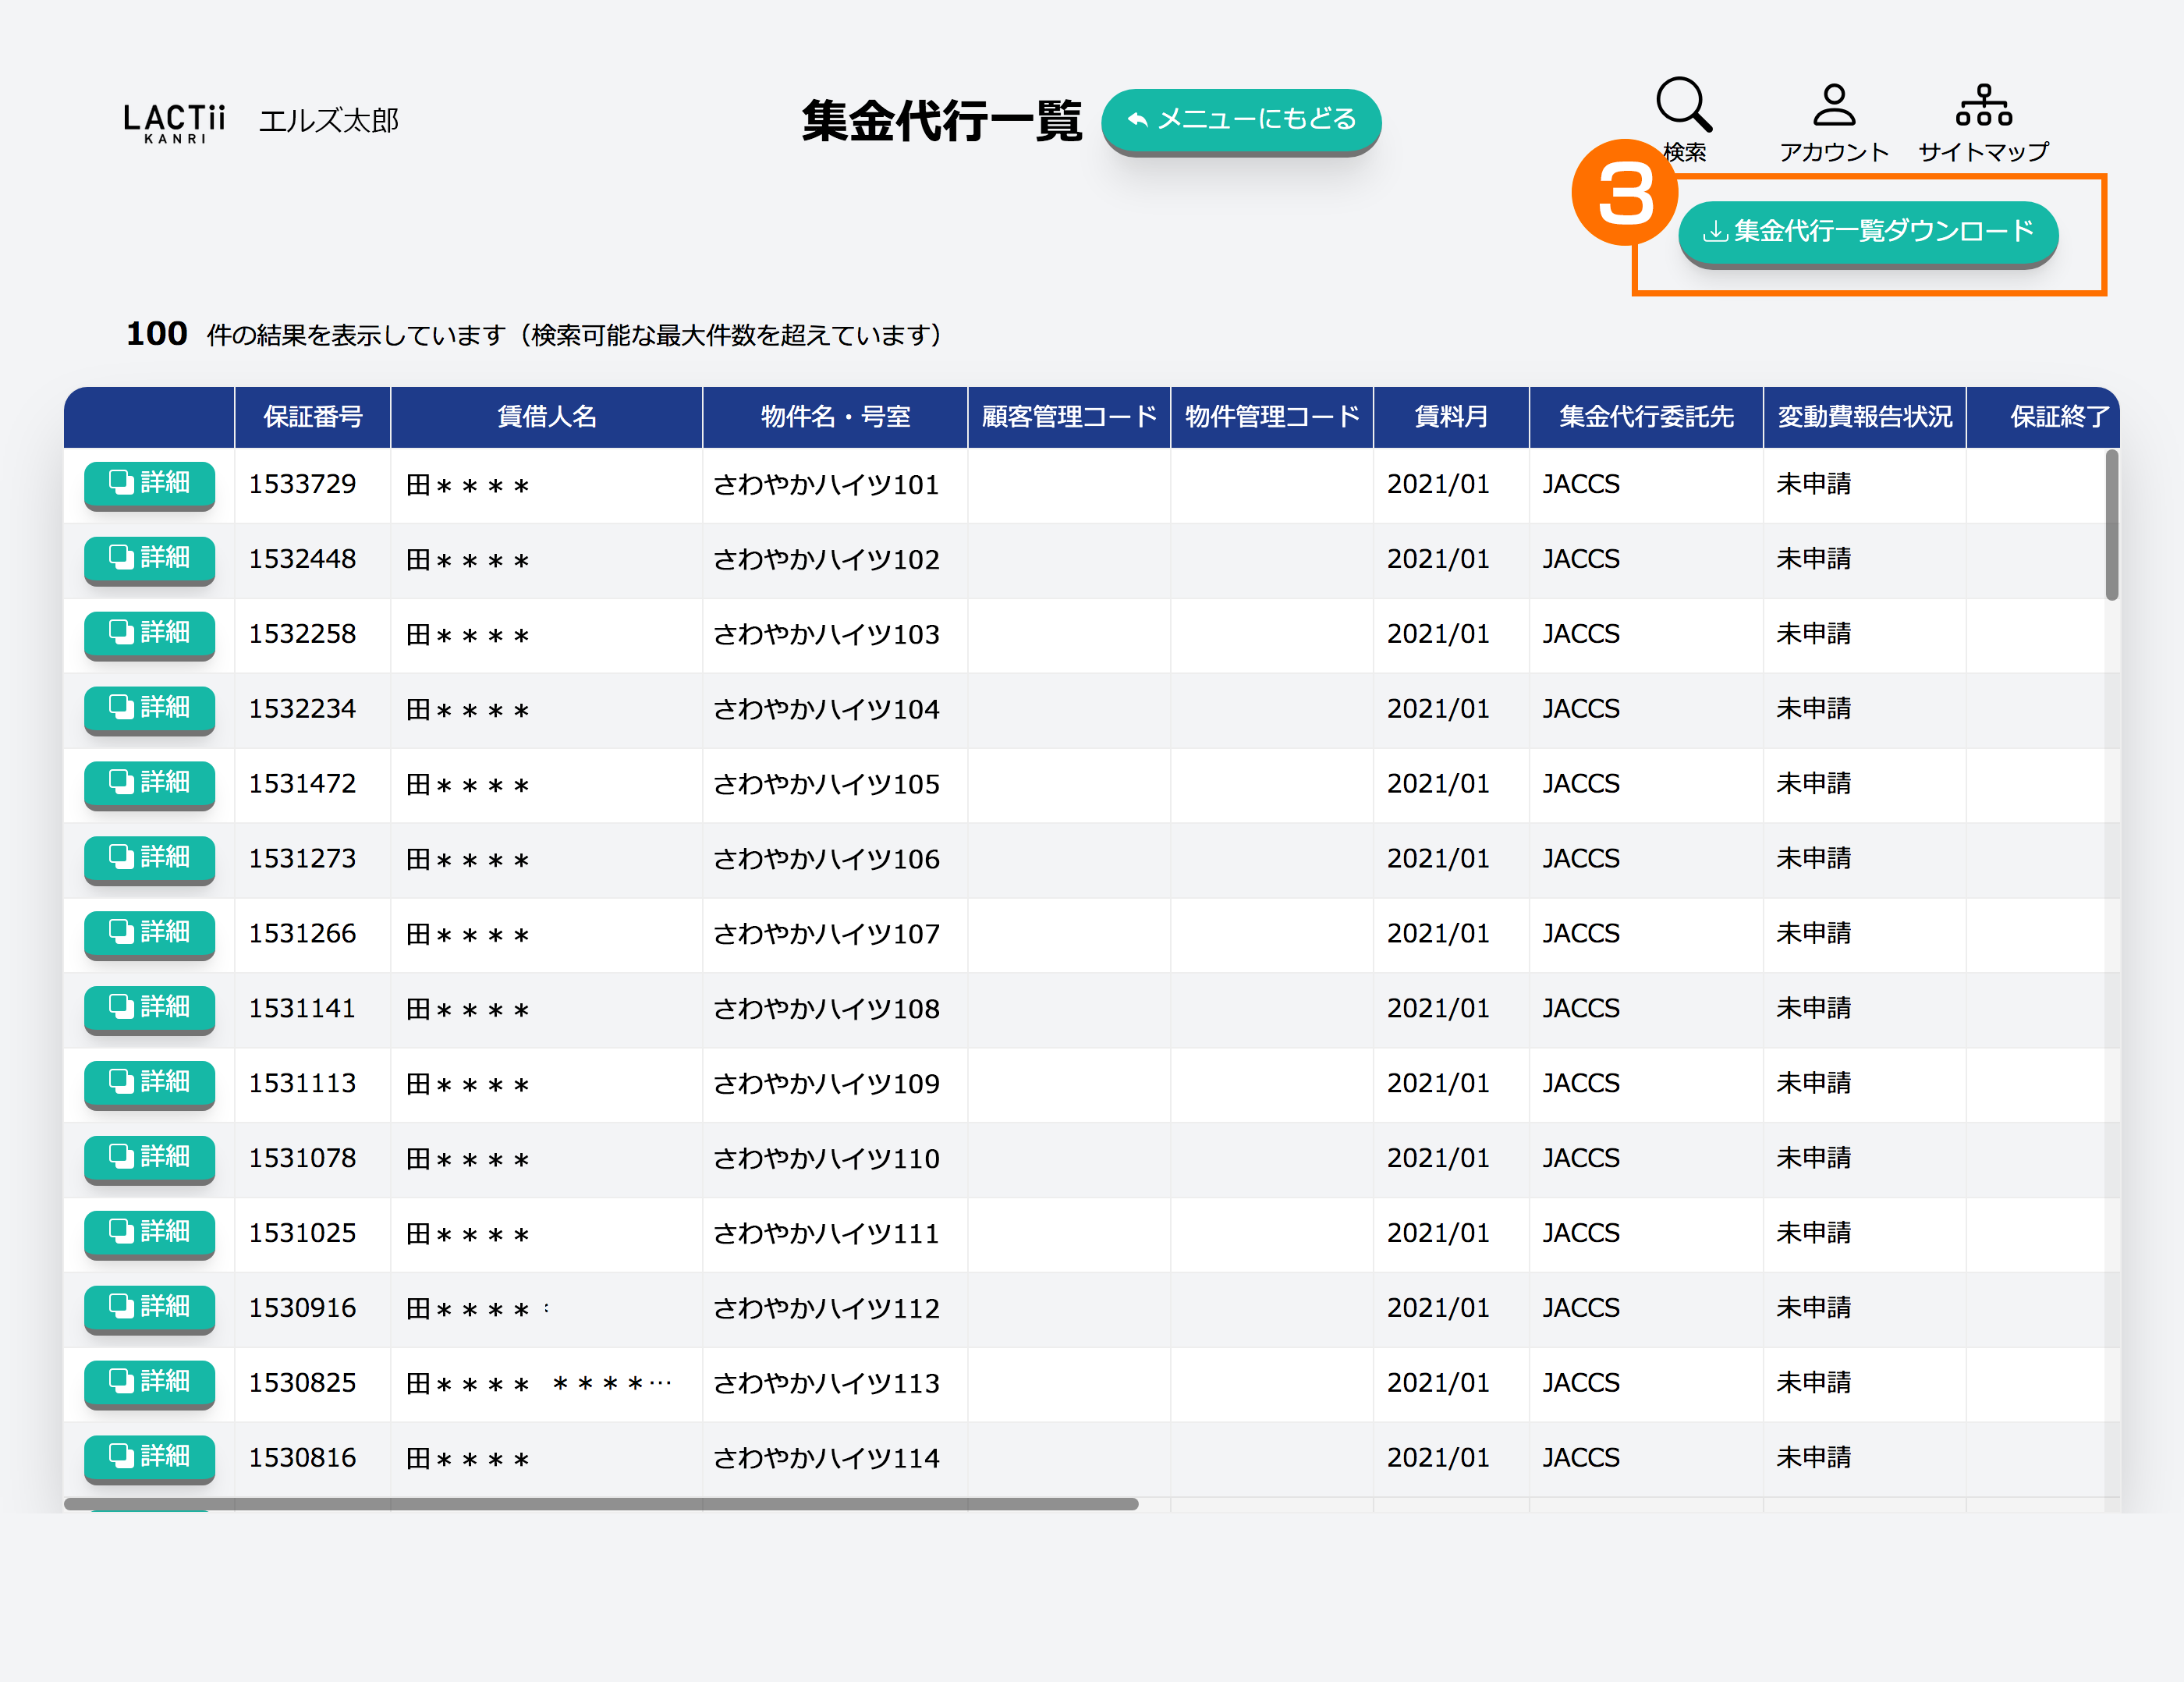Click the 賃料月 column header

1450,417
